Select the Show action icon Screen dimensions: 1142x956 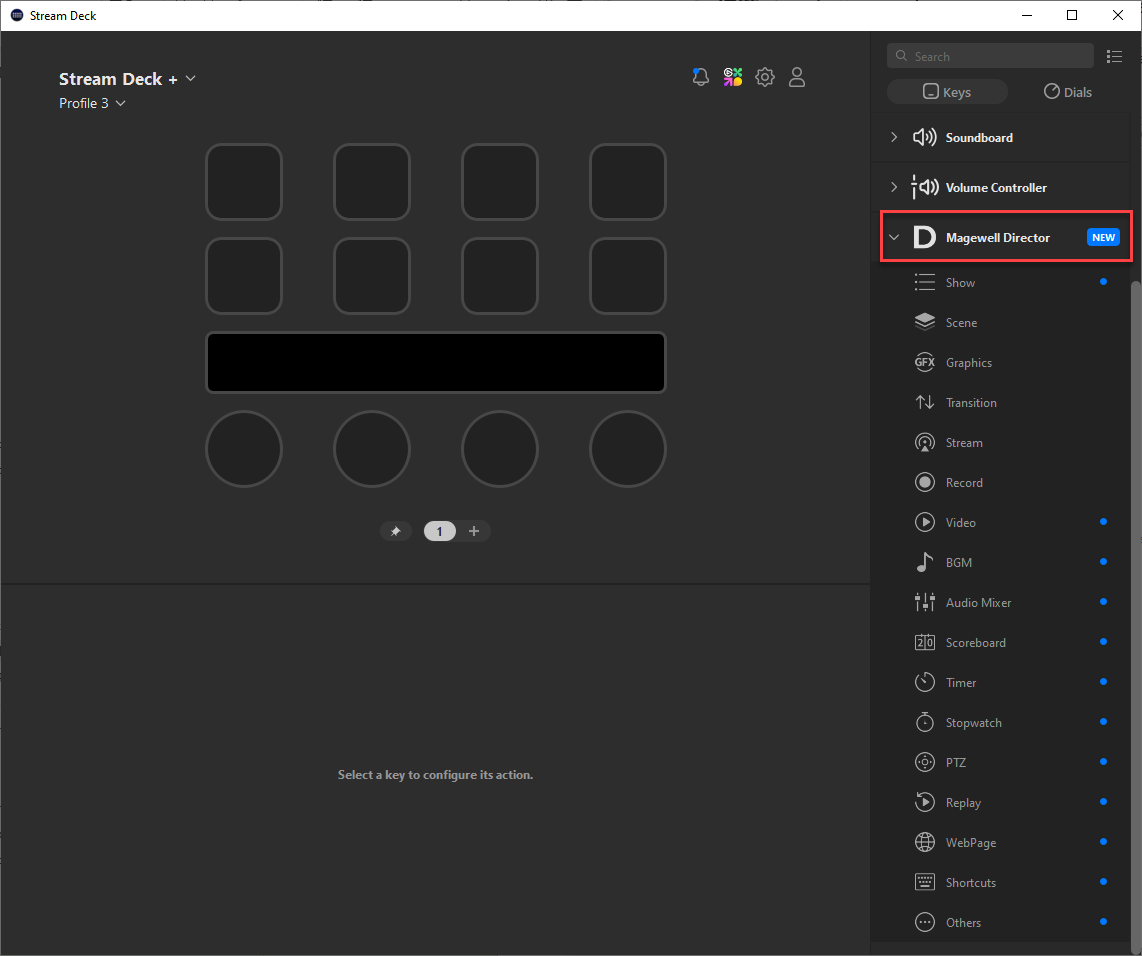(924, 283)
